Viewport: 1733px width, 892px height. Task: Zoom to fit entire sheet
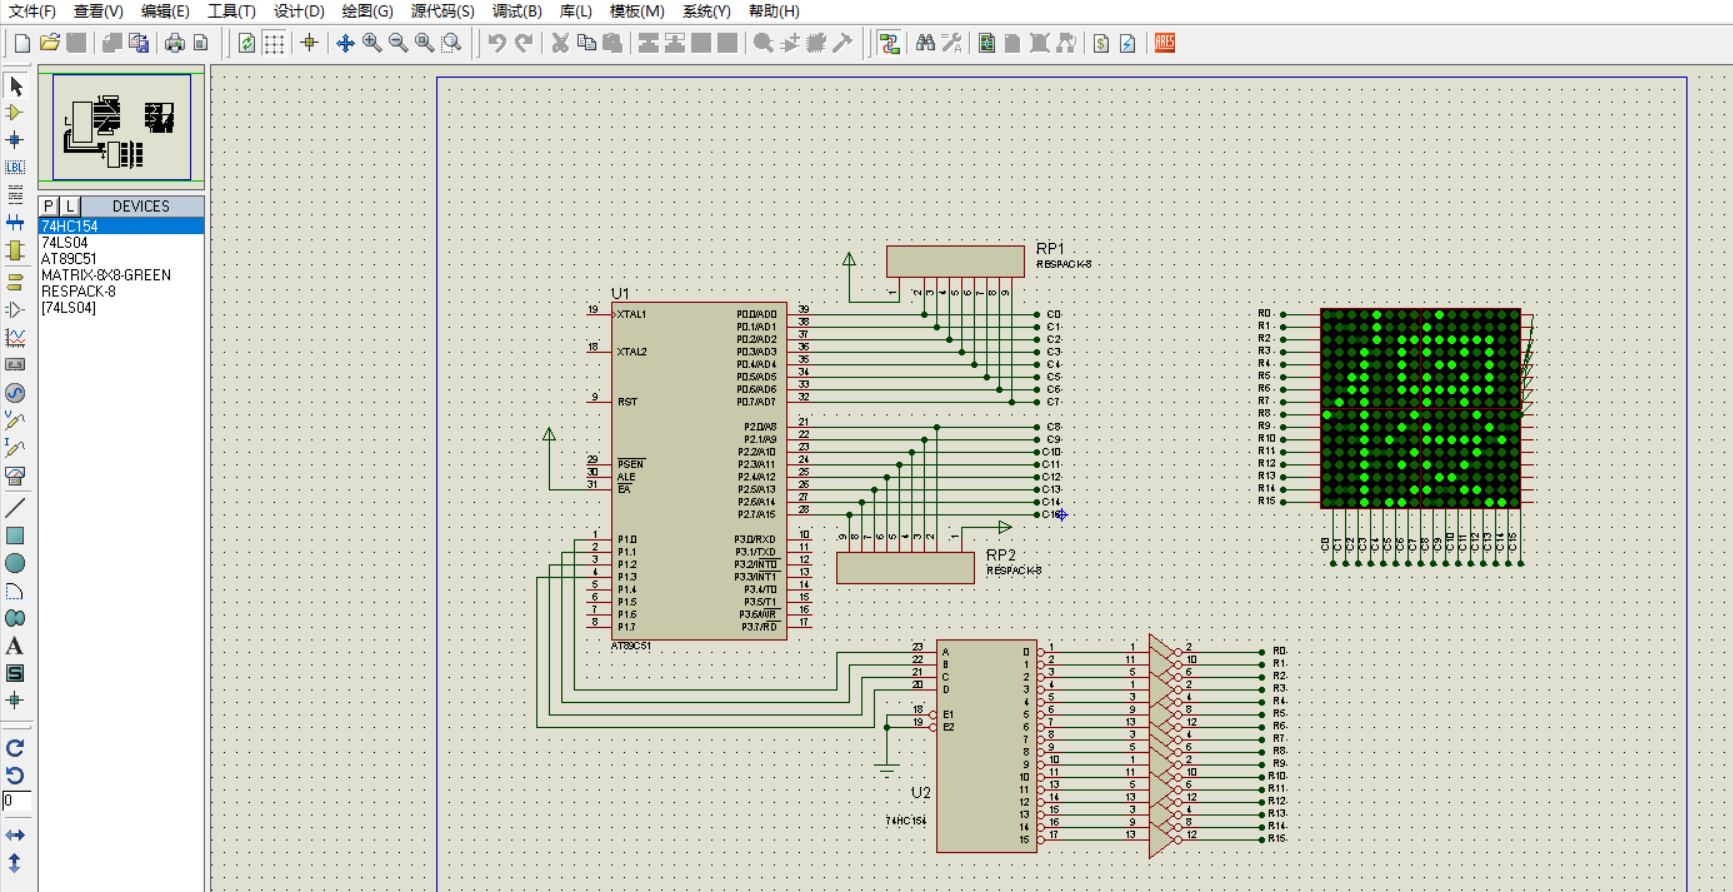point(425,43)
